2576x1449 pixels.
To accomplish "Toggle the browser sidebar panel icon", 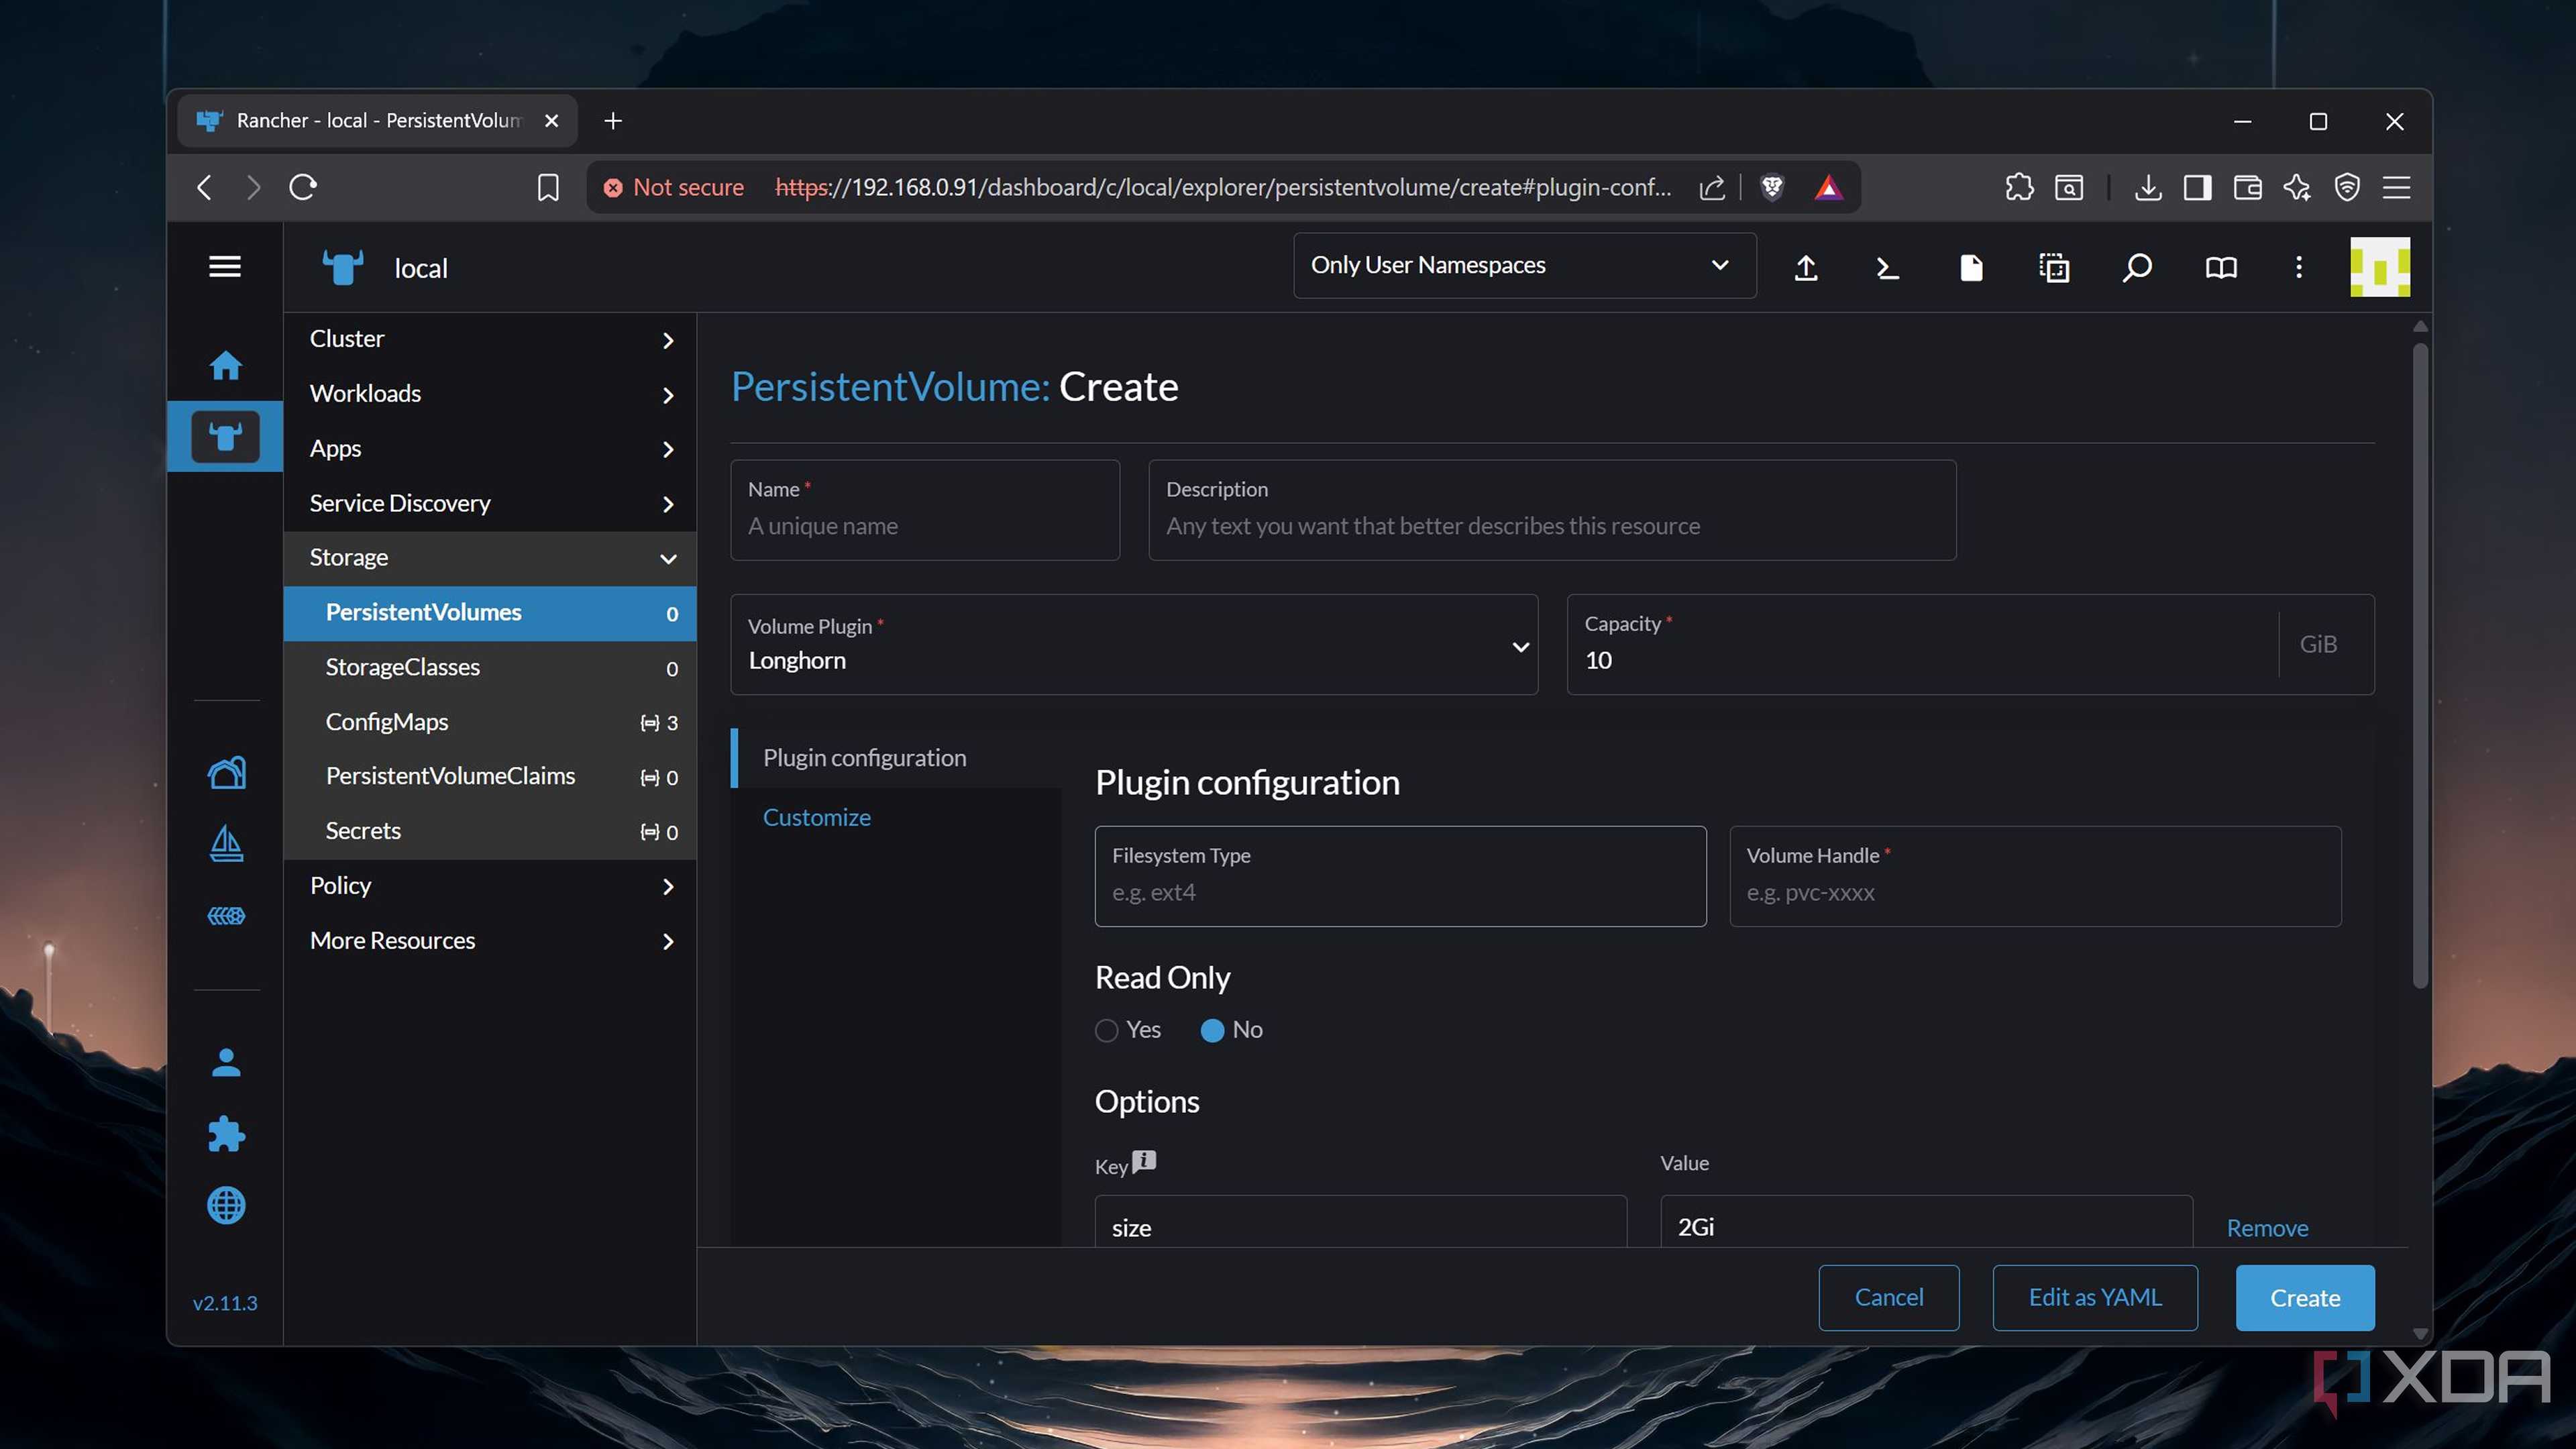I will tap(2197, 187).
